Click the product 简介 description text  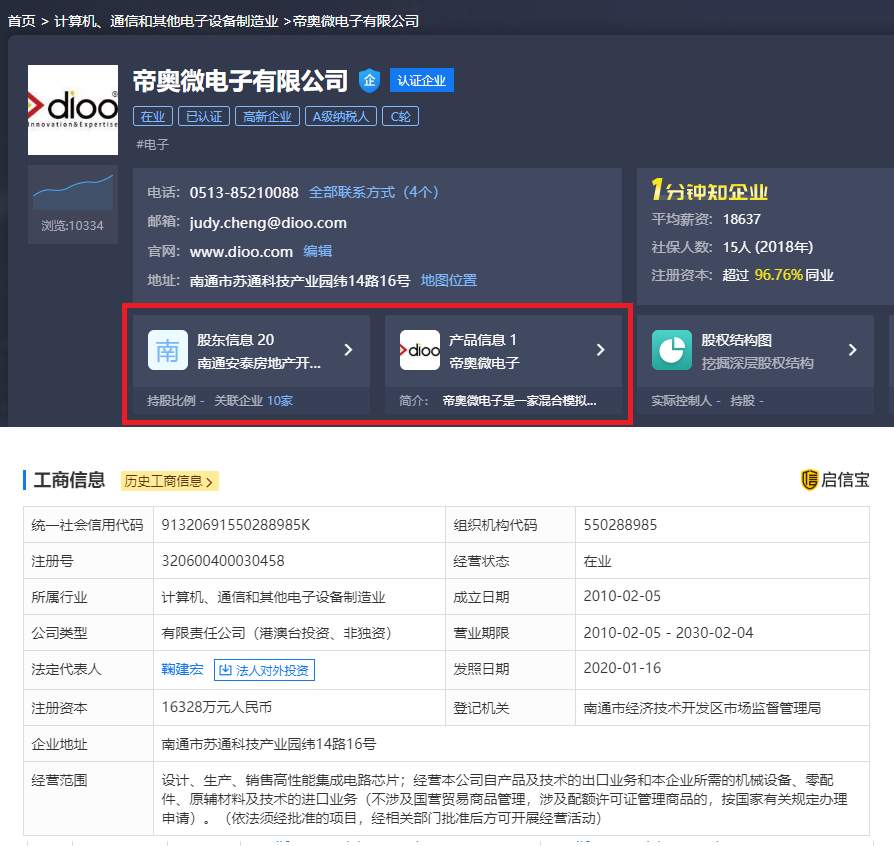pyautogui.click(x=519, y=401)
